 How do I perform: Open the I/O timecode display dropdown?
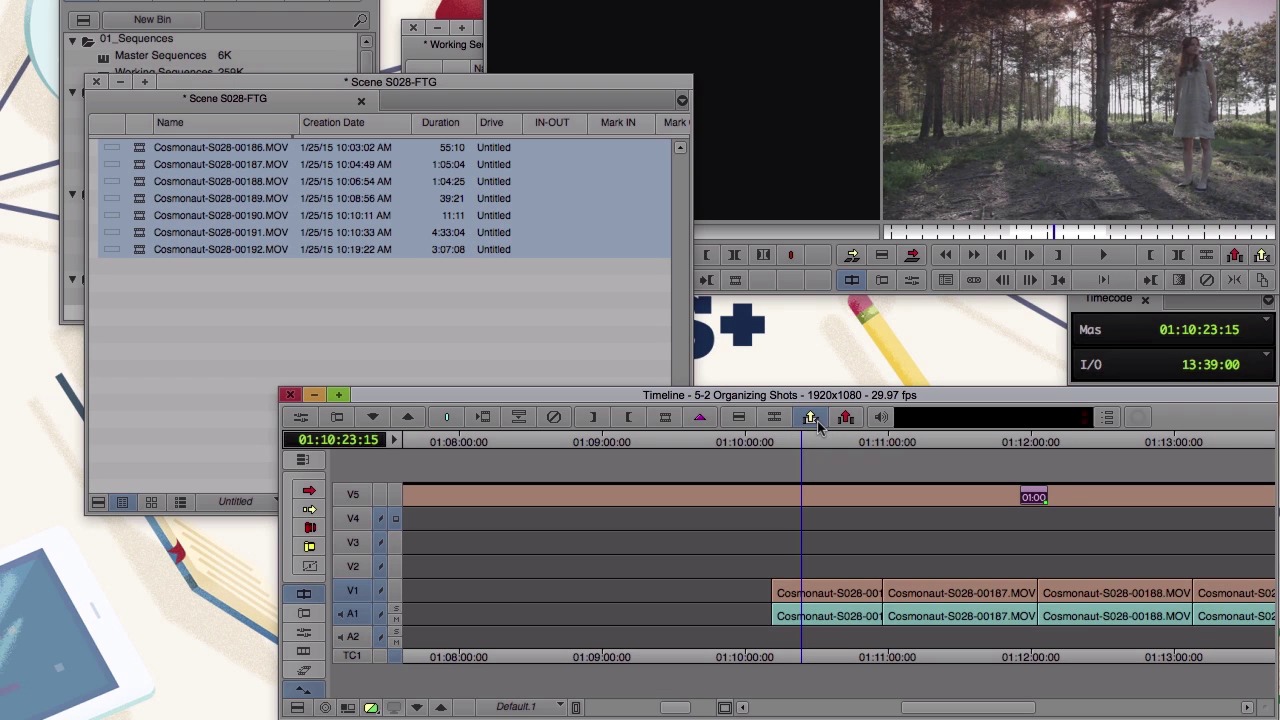click(1267, 354)
